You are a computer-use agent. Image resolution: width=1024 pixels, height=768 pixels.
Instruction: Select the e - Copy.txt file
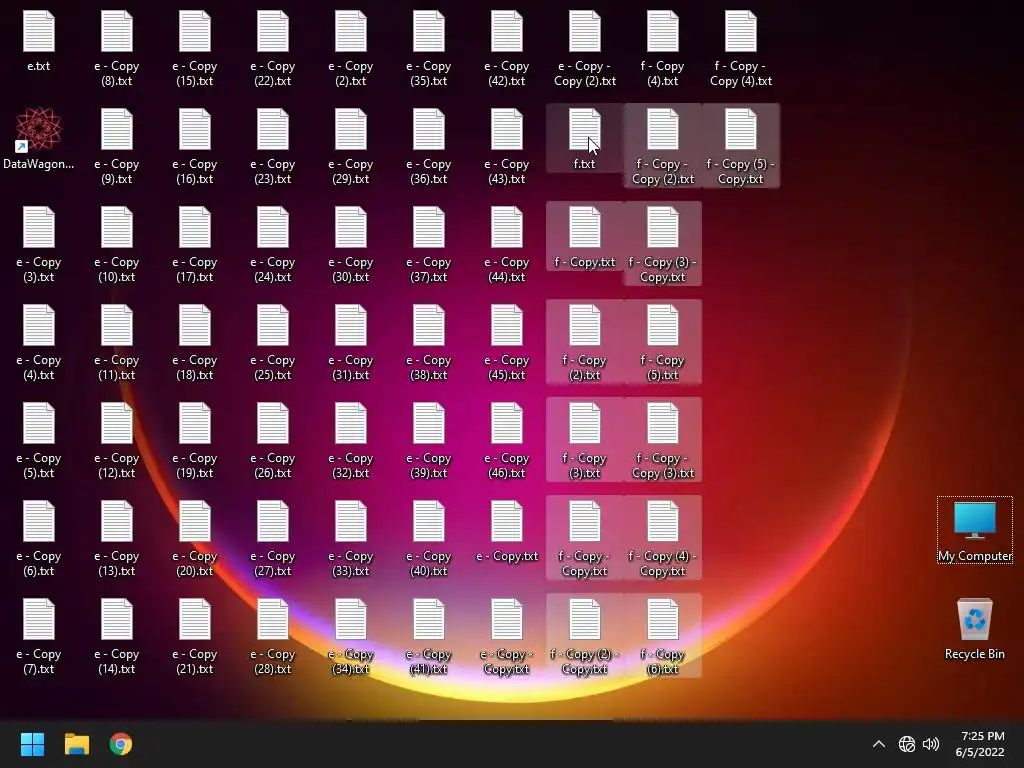pyautogui.click(x=507, y=530)
